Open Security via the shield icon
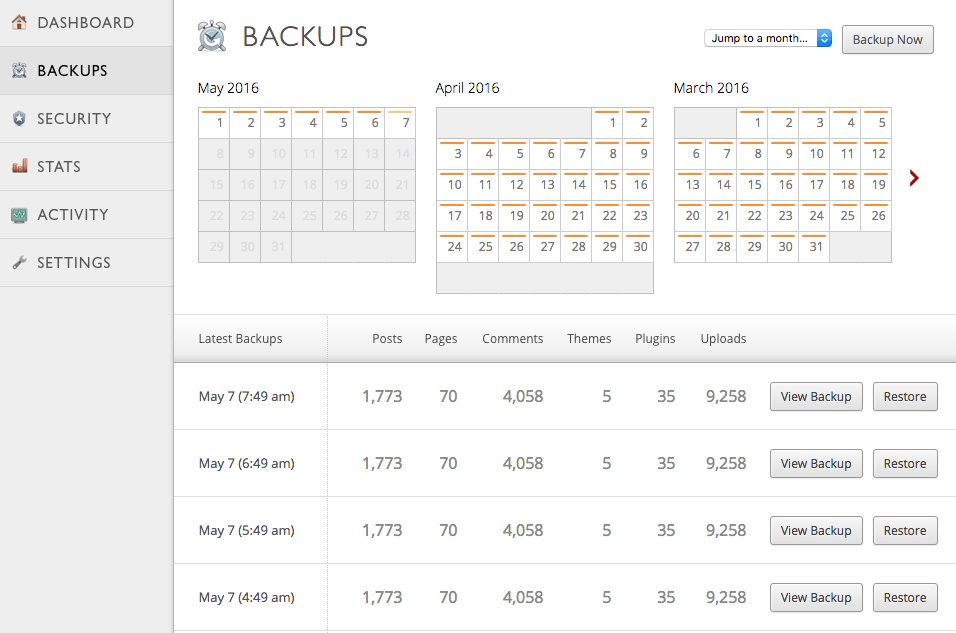The width and height of the screenshot is (956, 633). click(x=17, y=118)
